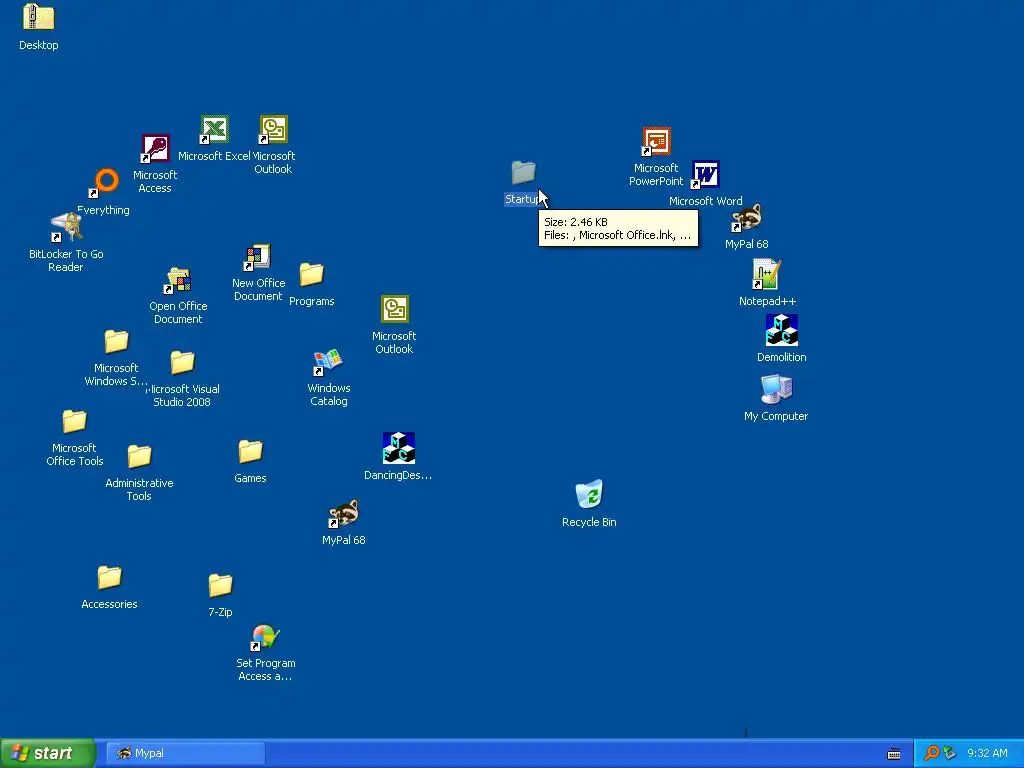
Task: Select the DancingDes... icon
Action: 398,448
